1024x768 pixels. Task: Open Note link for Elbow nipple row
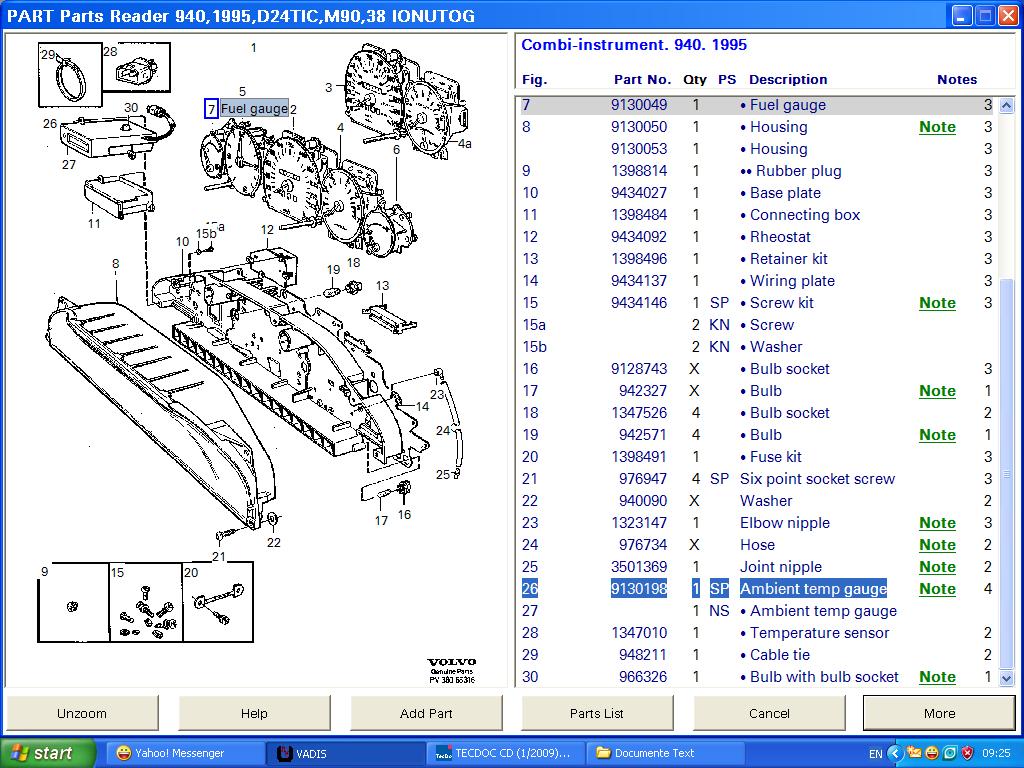(937, 523)
